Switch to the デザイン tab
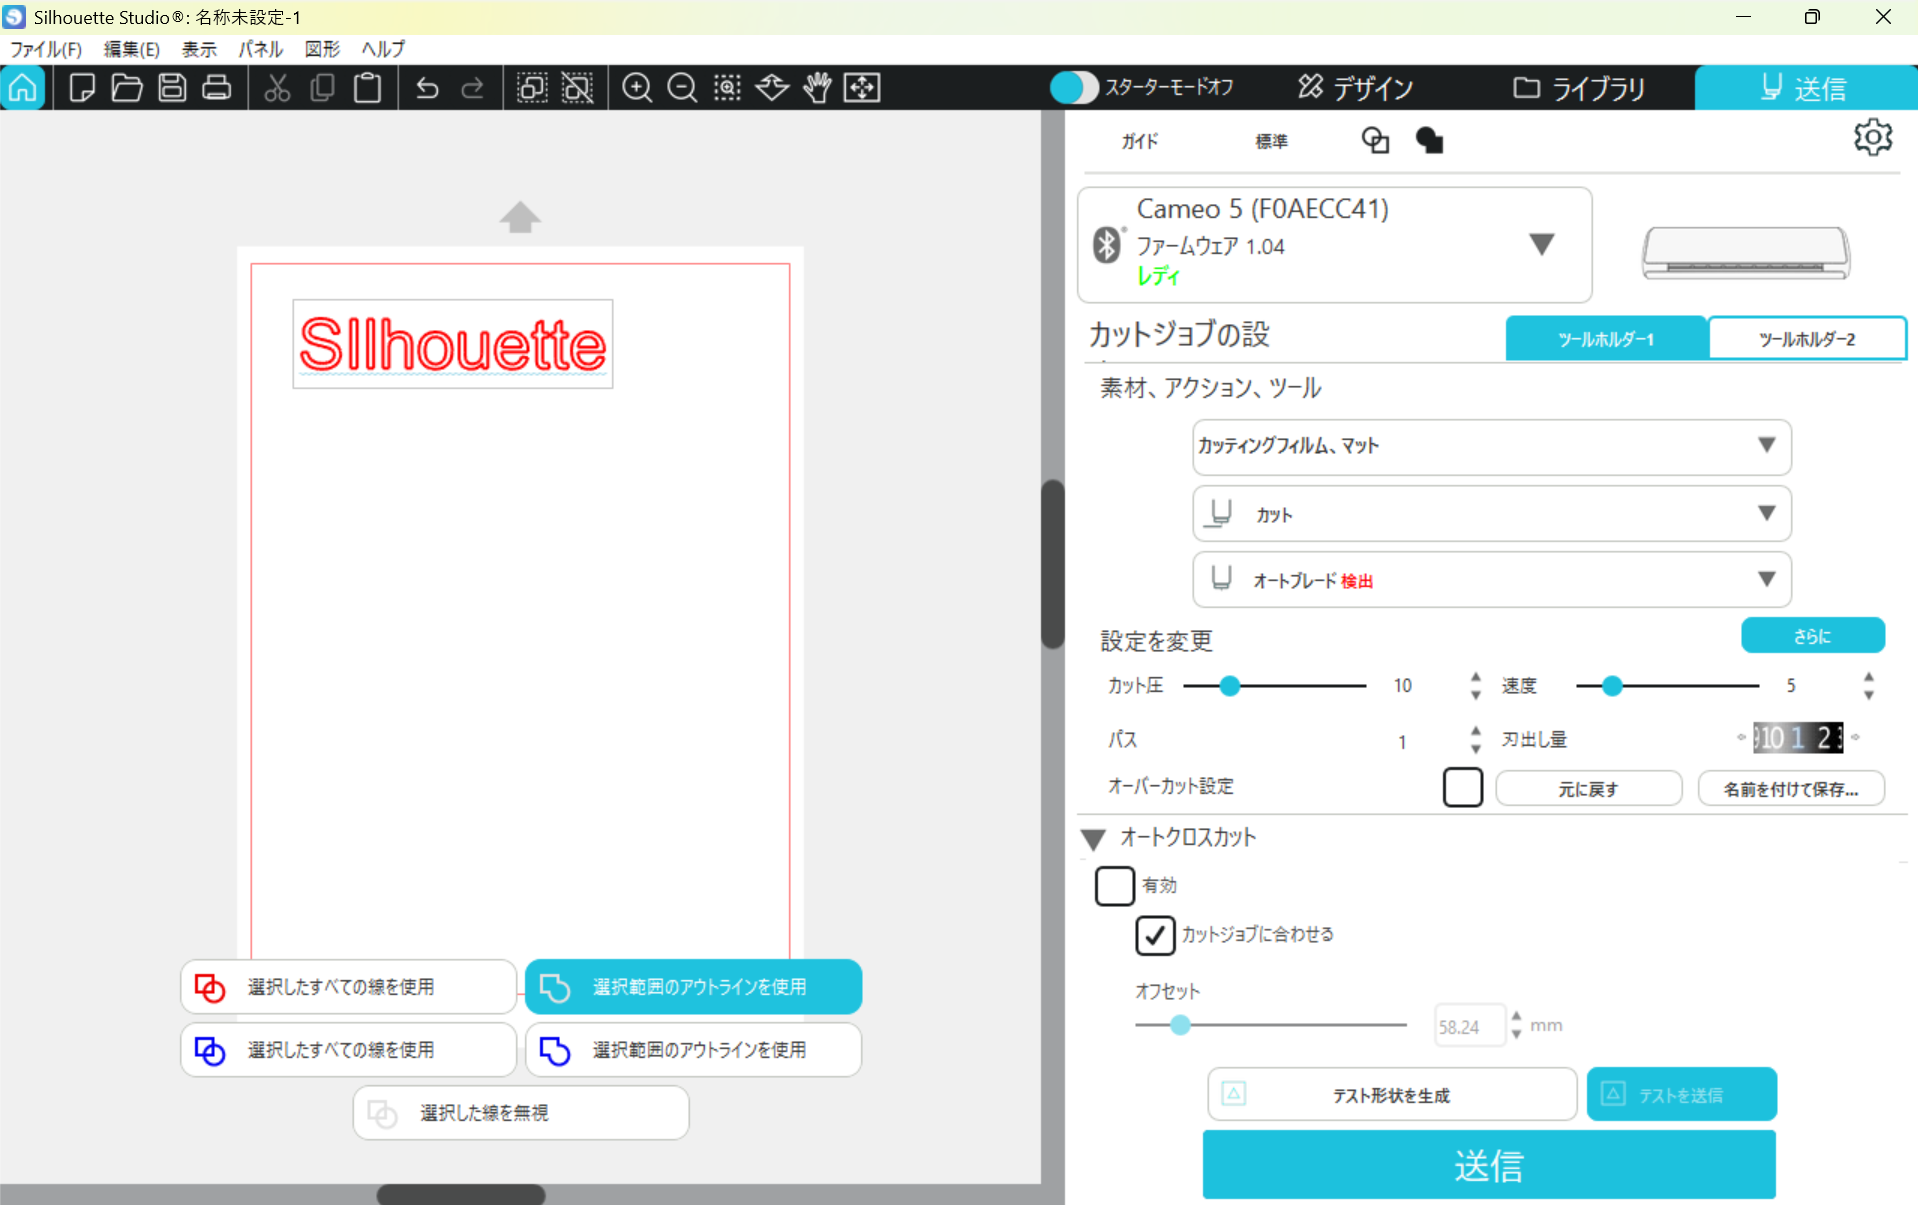 coord(1356,88)
